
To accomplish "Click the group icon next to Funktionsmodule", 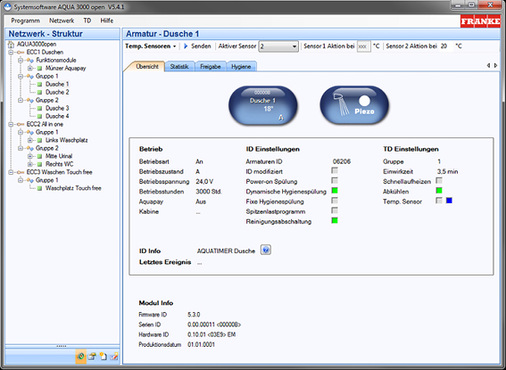I will point(30,60).
